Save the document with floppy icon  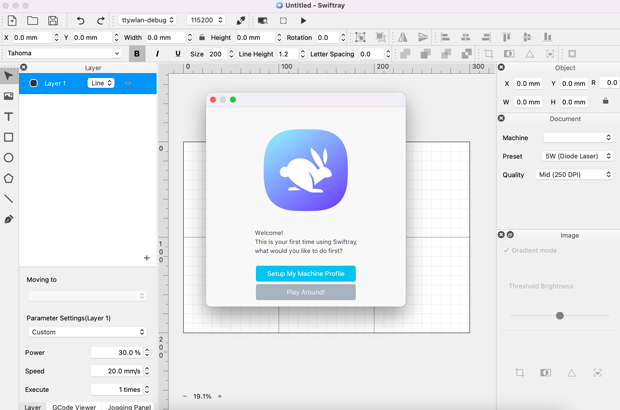[x=53, y=21]
